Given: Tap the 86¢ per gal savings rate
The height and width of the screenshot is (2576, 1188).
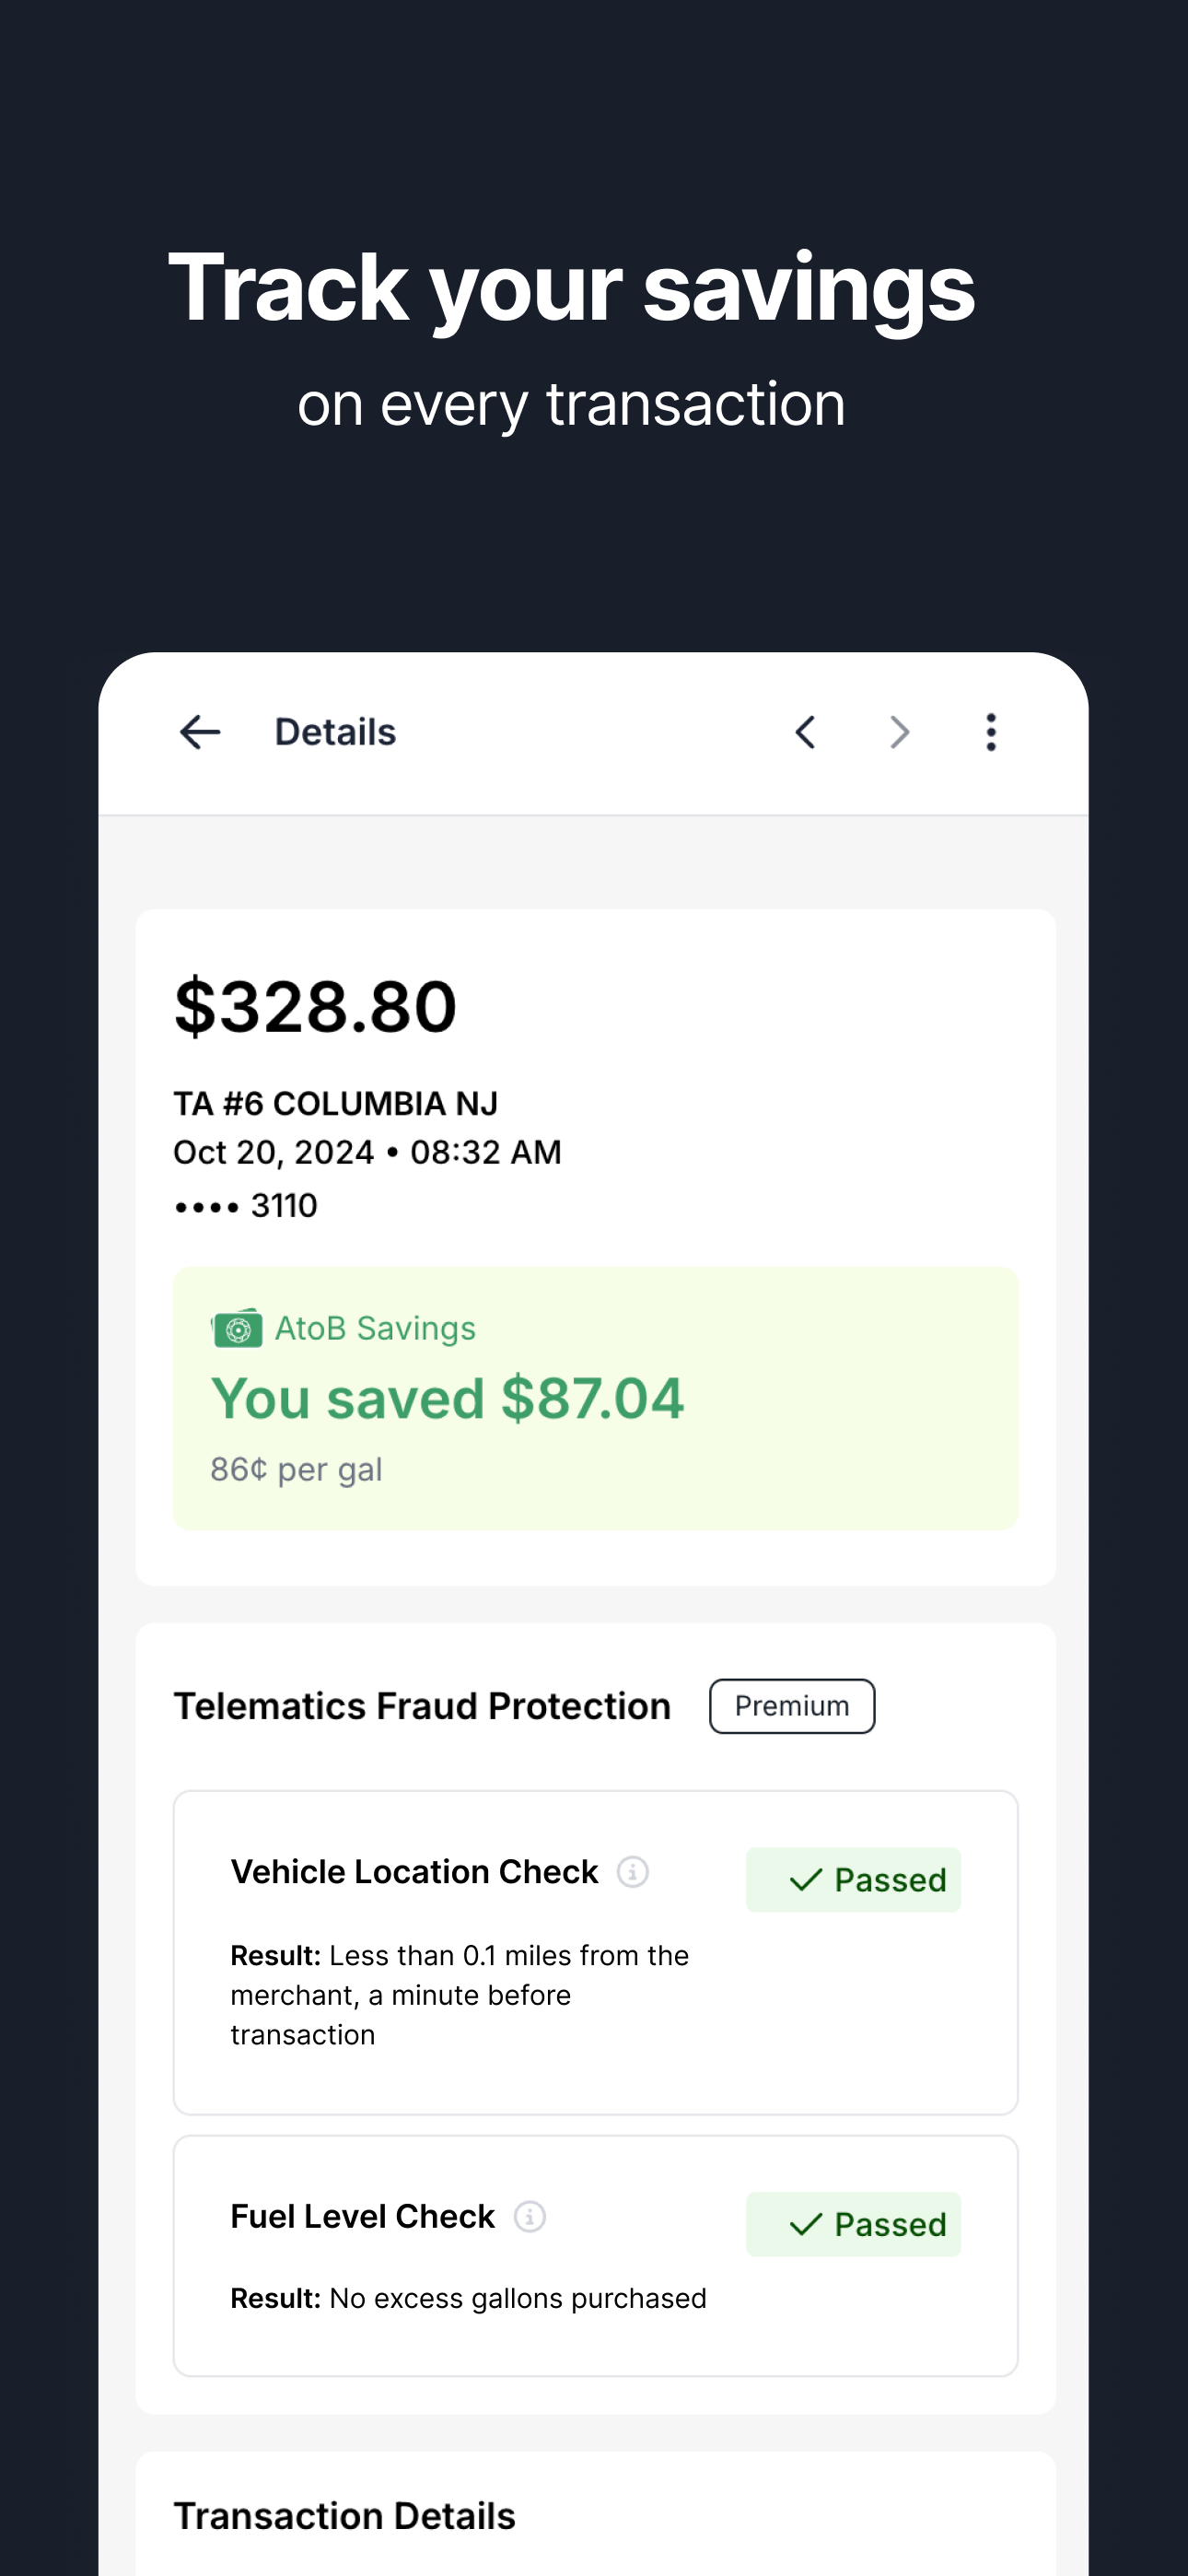Looking at the screenshot, I should 296,1469.
